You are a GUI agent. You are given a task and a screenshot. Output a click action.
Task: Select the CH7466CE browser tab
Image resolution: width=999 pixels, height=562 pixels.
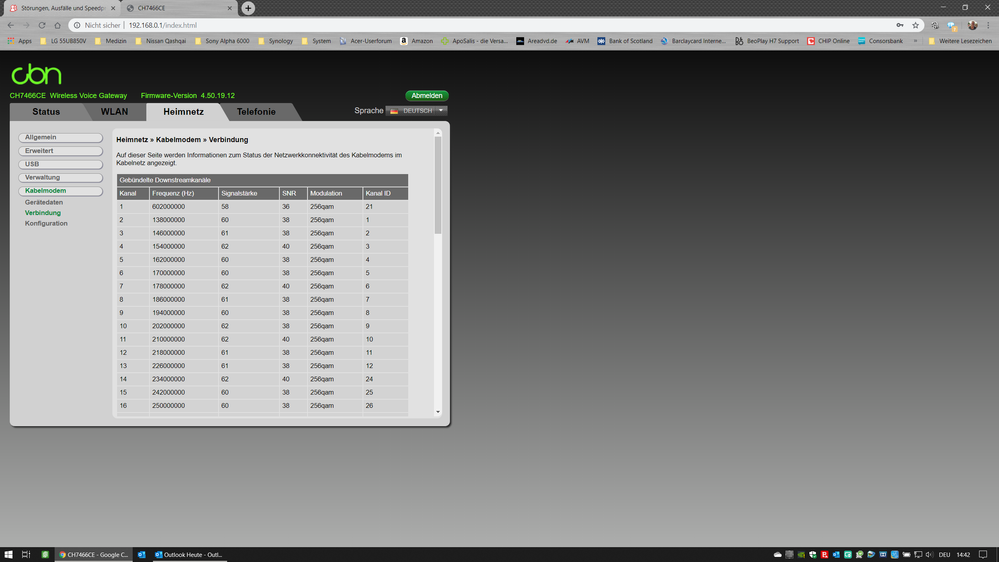pos(178,8)
